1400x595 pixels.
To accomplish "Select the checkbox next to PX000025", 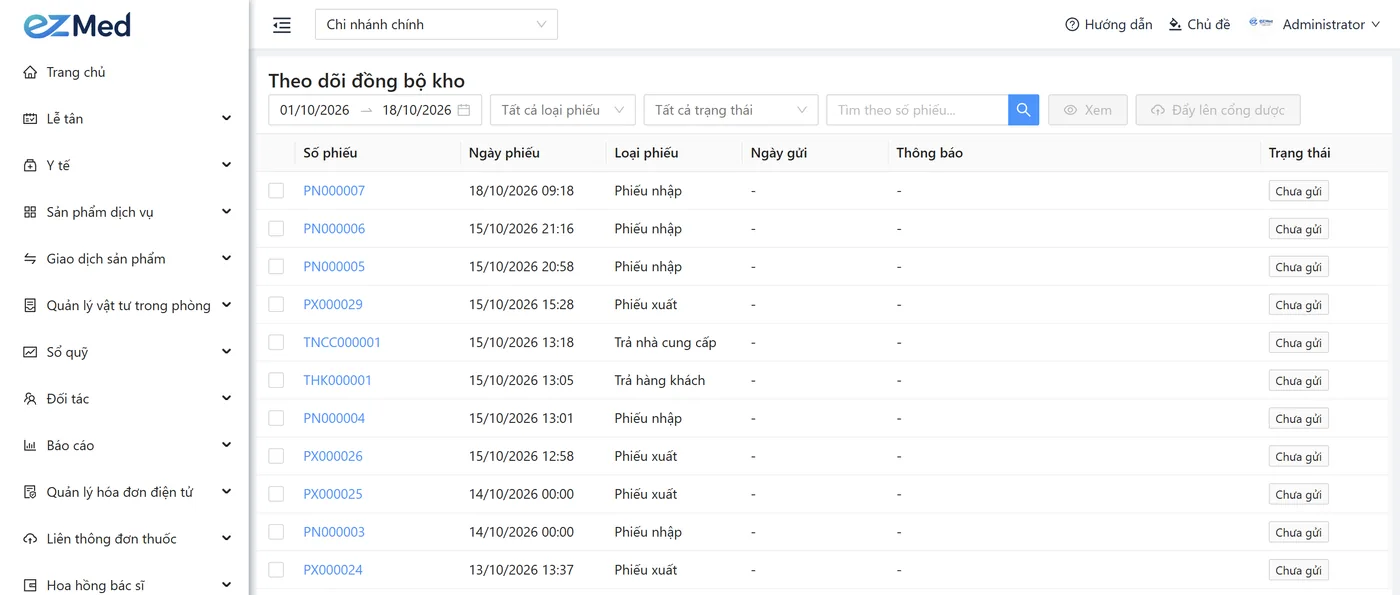I will (x=276, y=495).
